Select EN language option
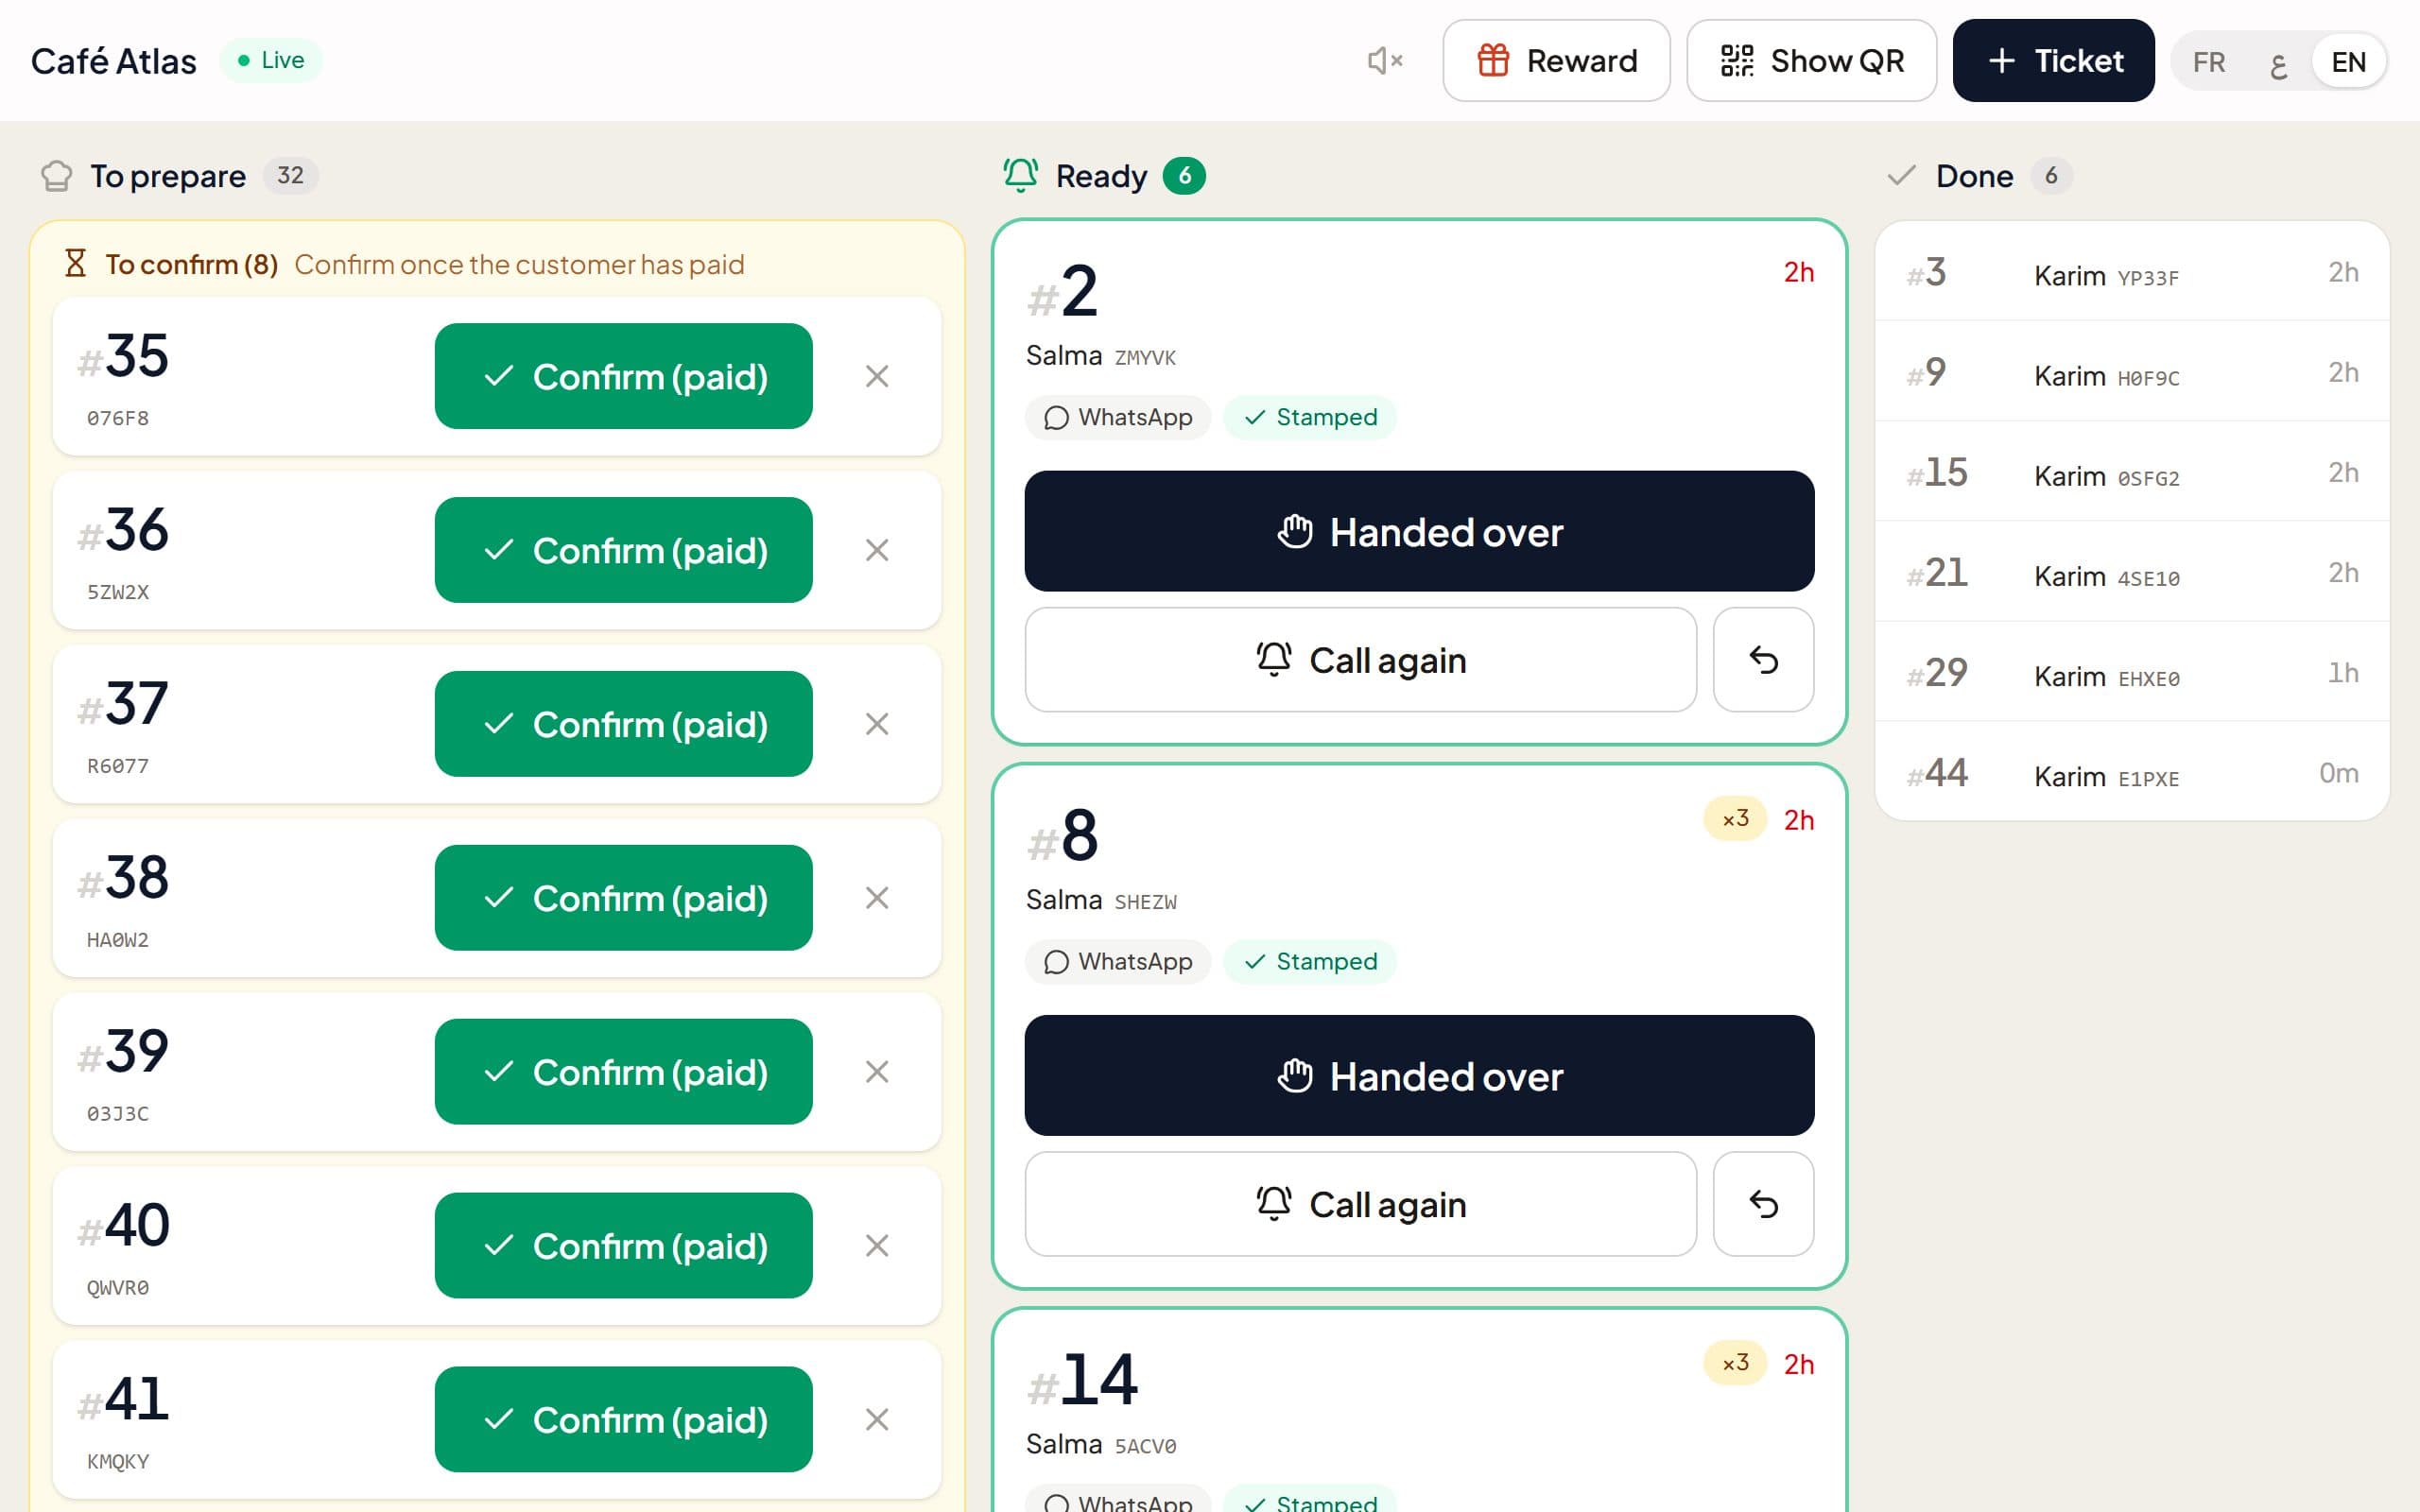This screenshot has width=2420, height=1512. [x=2348, y=62]
